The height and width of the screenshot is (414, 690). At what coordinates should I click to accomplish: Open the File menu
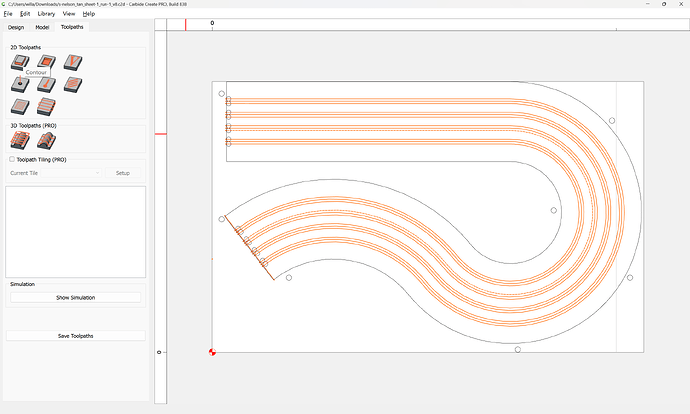coord(8,14)
